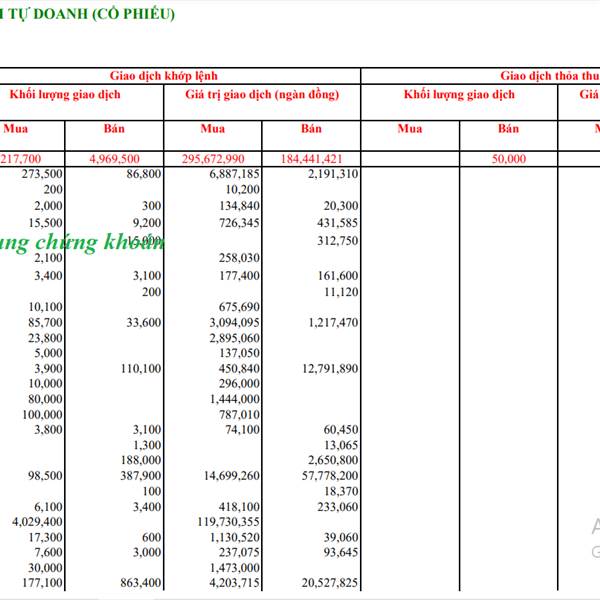
Task: Select the cell 258,030
Action: tap(240, 258)
